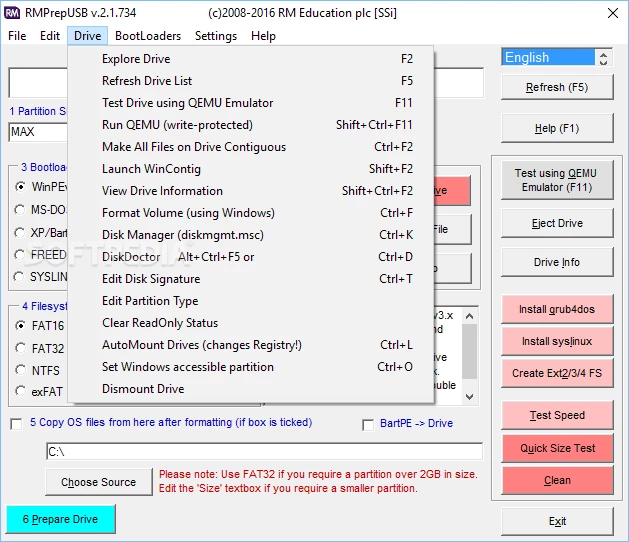
Task: Choose Test Drive using QEMU Emulator
Action: point(187,103)
